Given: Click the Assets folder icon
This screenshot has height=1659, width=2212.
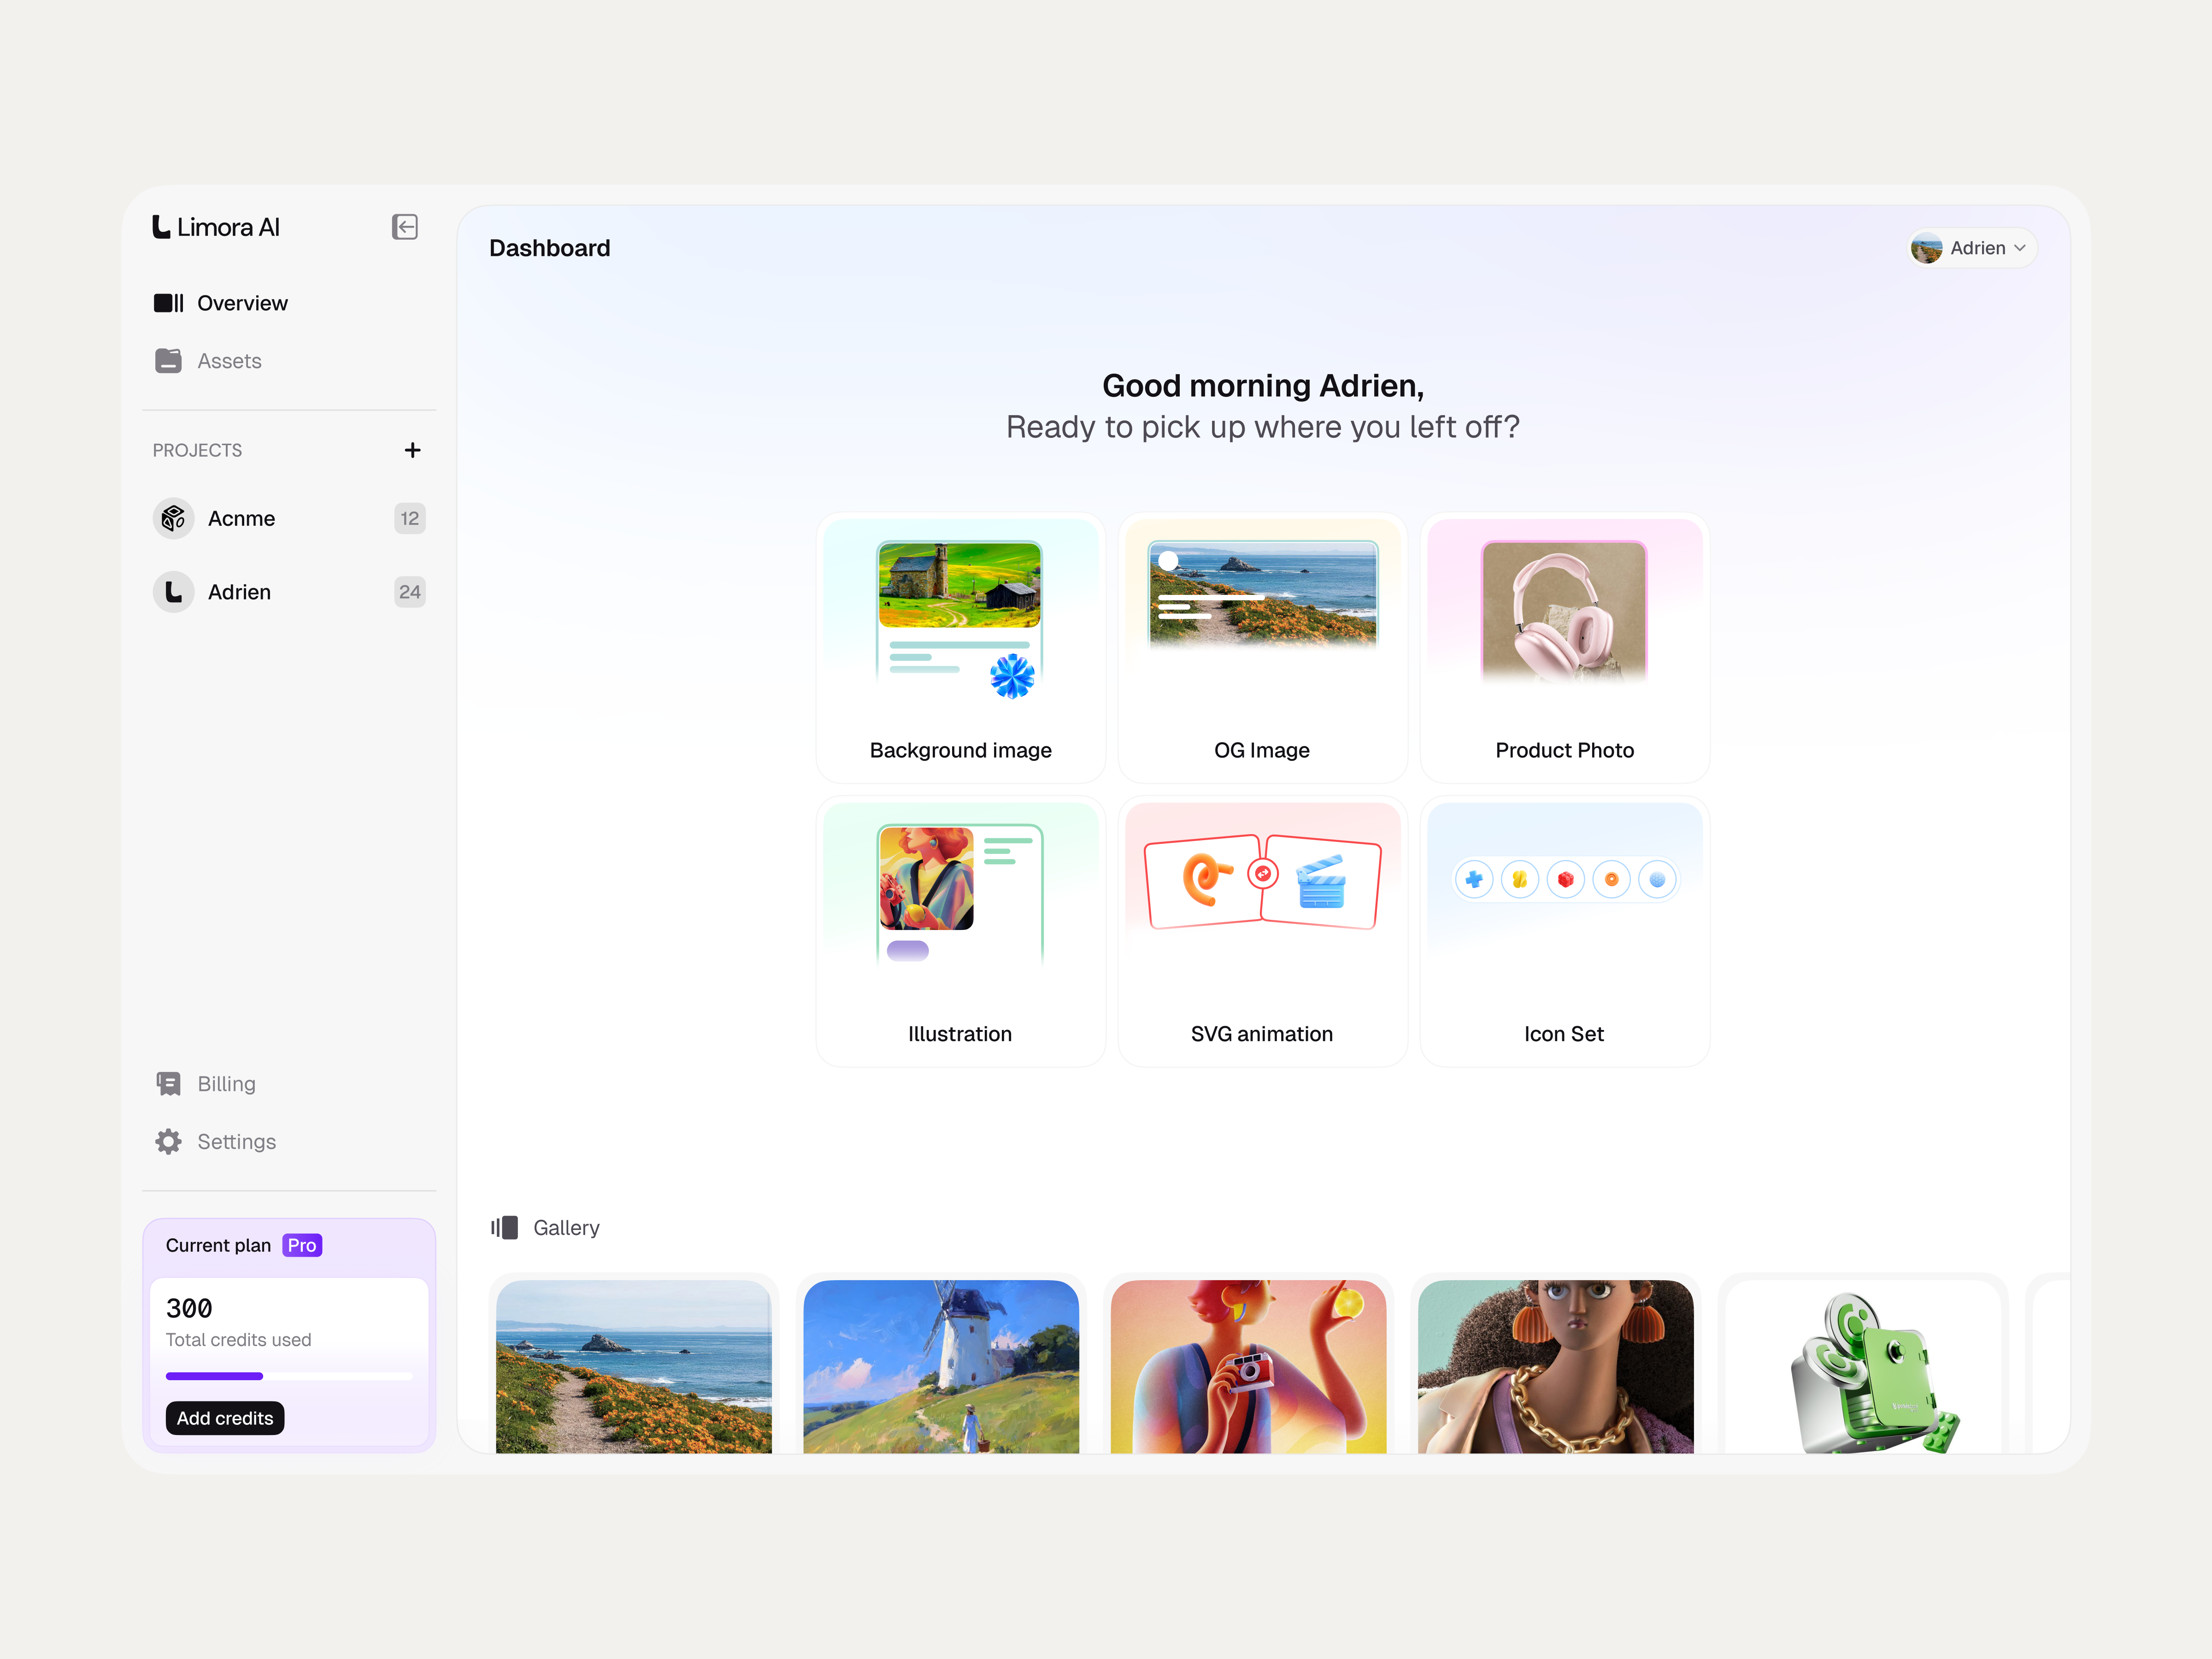Looking at the screenshot, I should click(x=169, y=361).
